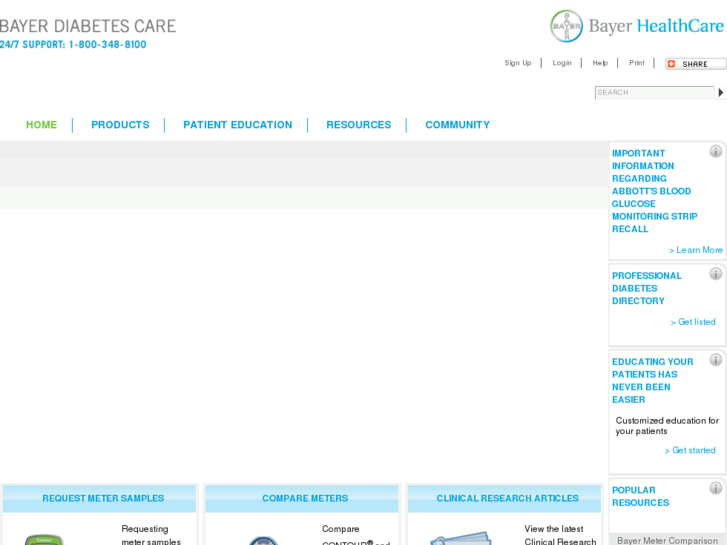The image size is (727, 545).
Task: Click Important Information Regarding Abbott's recall heading
Action: coord(654,191)
